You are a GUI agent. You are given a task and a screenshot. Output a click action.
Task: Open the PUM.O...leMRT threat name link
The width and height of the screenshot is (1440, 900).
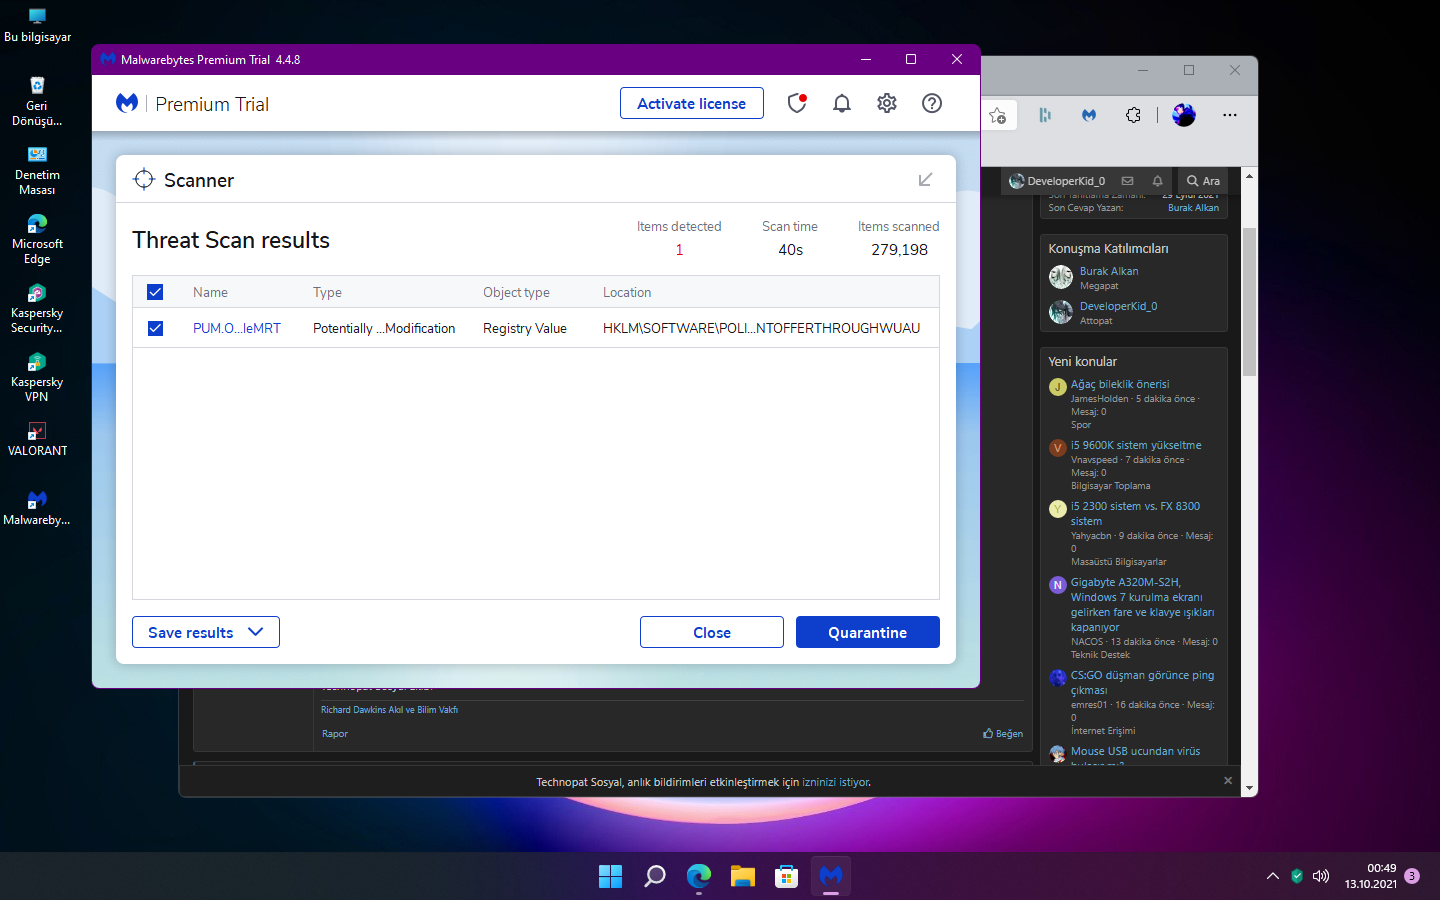(237, 328)
